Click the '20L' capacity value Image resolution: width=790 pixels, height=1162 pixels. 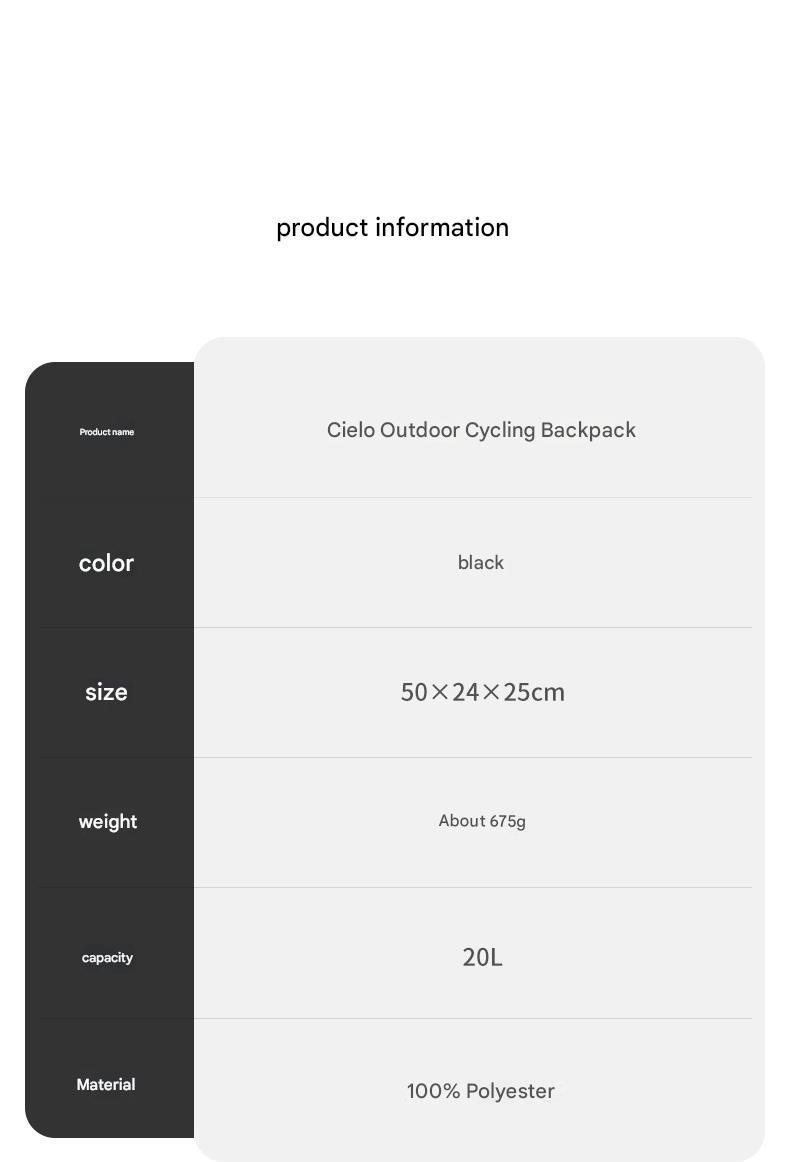pos(482,957)
